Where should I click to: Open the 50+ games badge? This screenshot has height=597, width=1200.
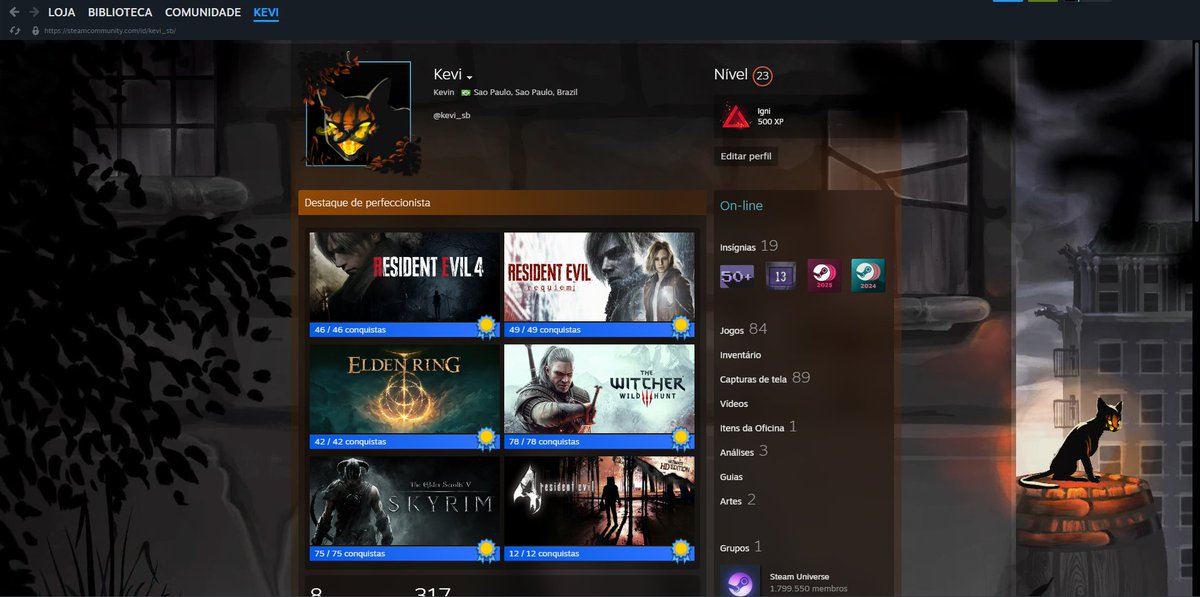click(737, 276)
